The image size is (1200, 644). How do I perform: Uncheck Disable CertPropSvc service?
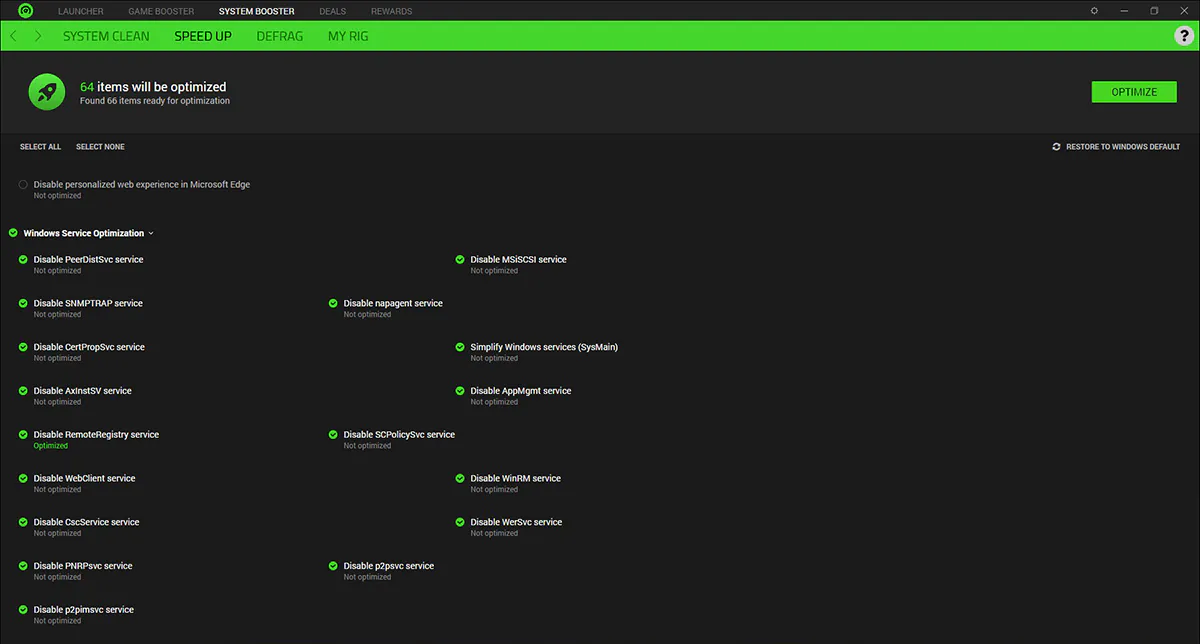23,347
